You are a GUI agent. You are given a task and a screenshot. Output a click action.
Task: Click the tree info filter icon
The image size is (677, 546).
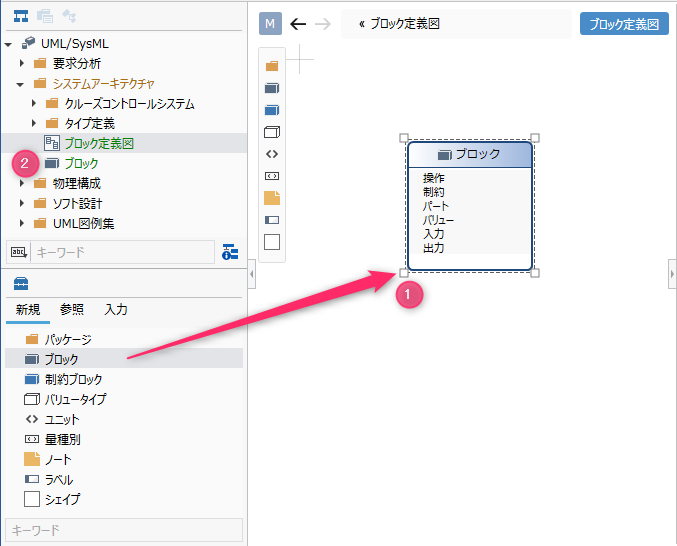point(230,252)
